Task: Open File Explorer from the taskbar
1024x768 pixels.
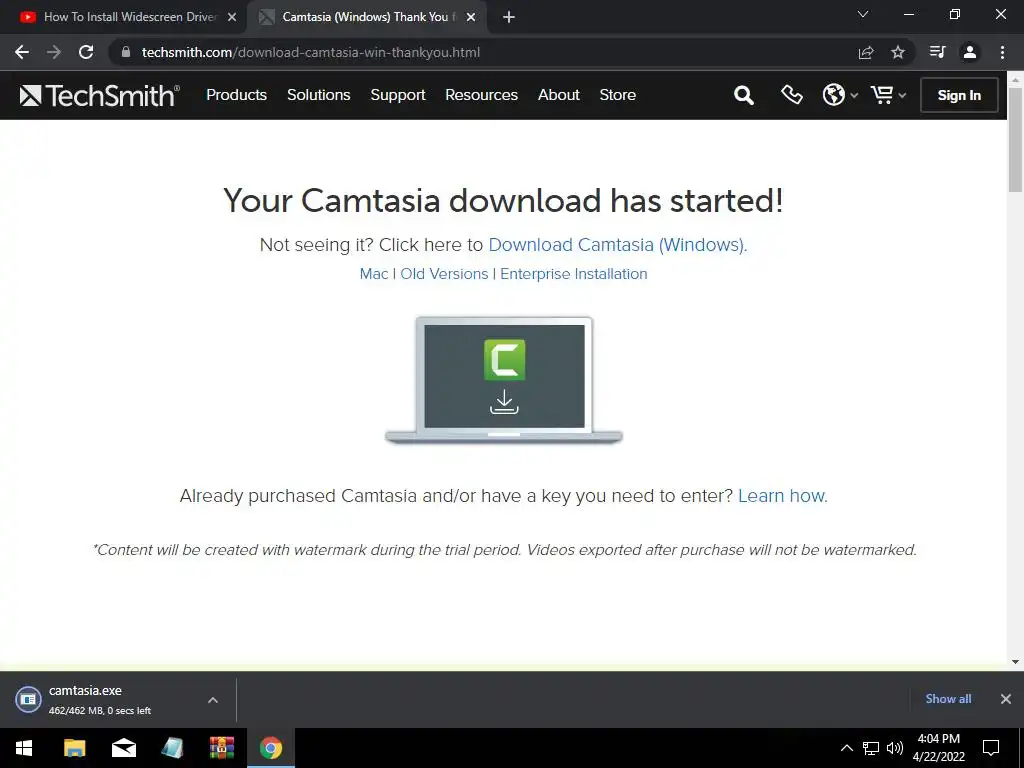Action: tap(74, 748)
